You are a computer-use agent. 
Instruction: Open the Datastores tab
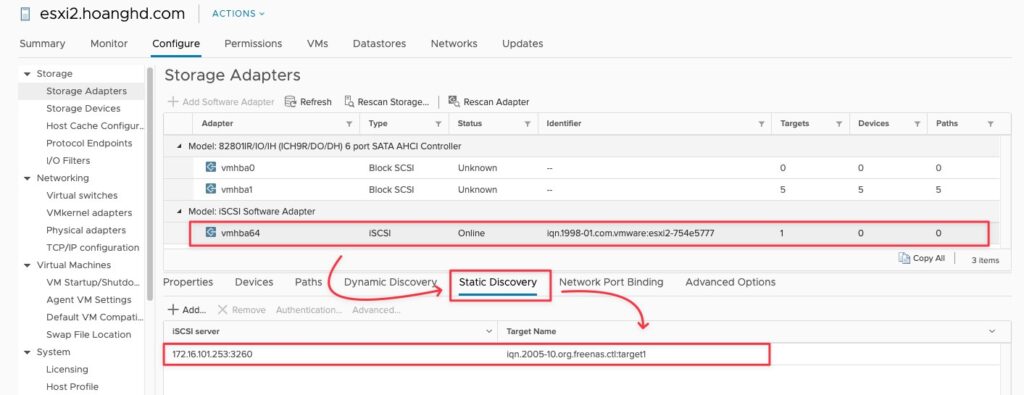pyautogui.click(x=379, y=44)
